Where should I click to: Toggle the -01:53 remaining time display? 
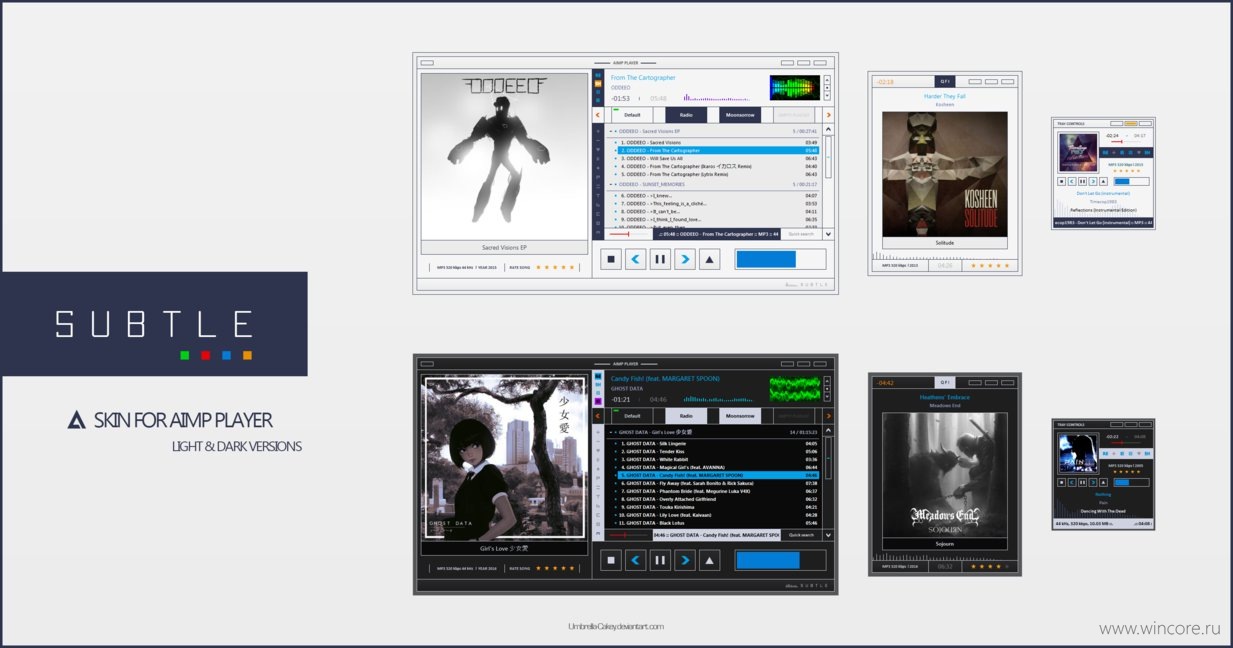pyautogui.click(x=621, y=98)
